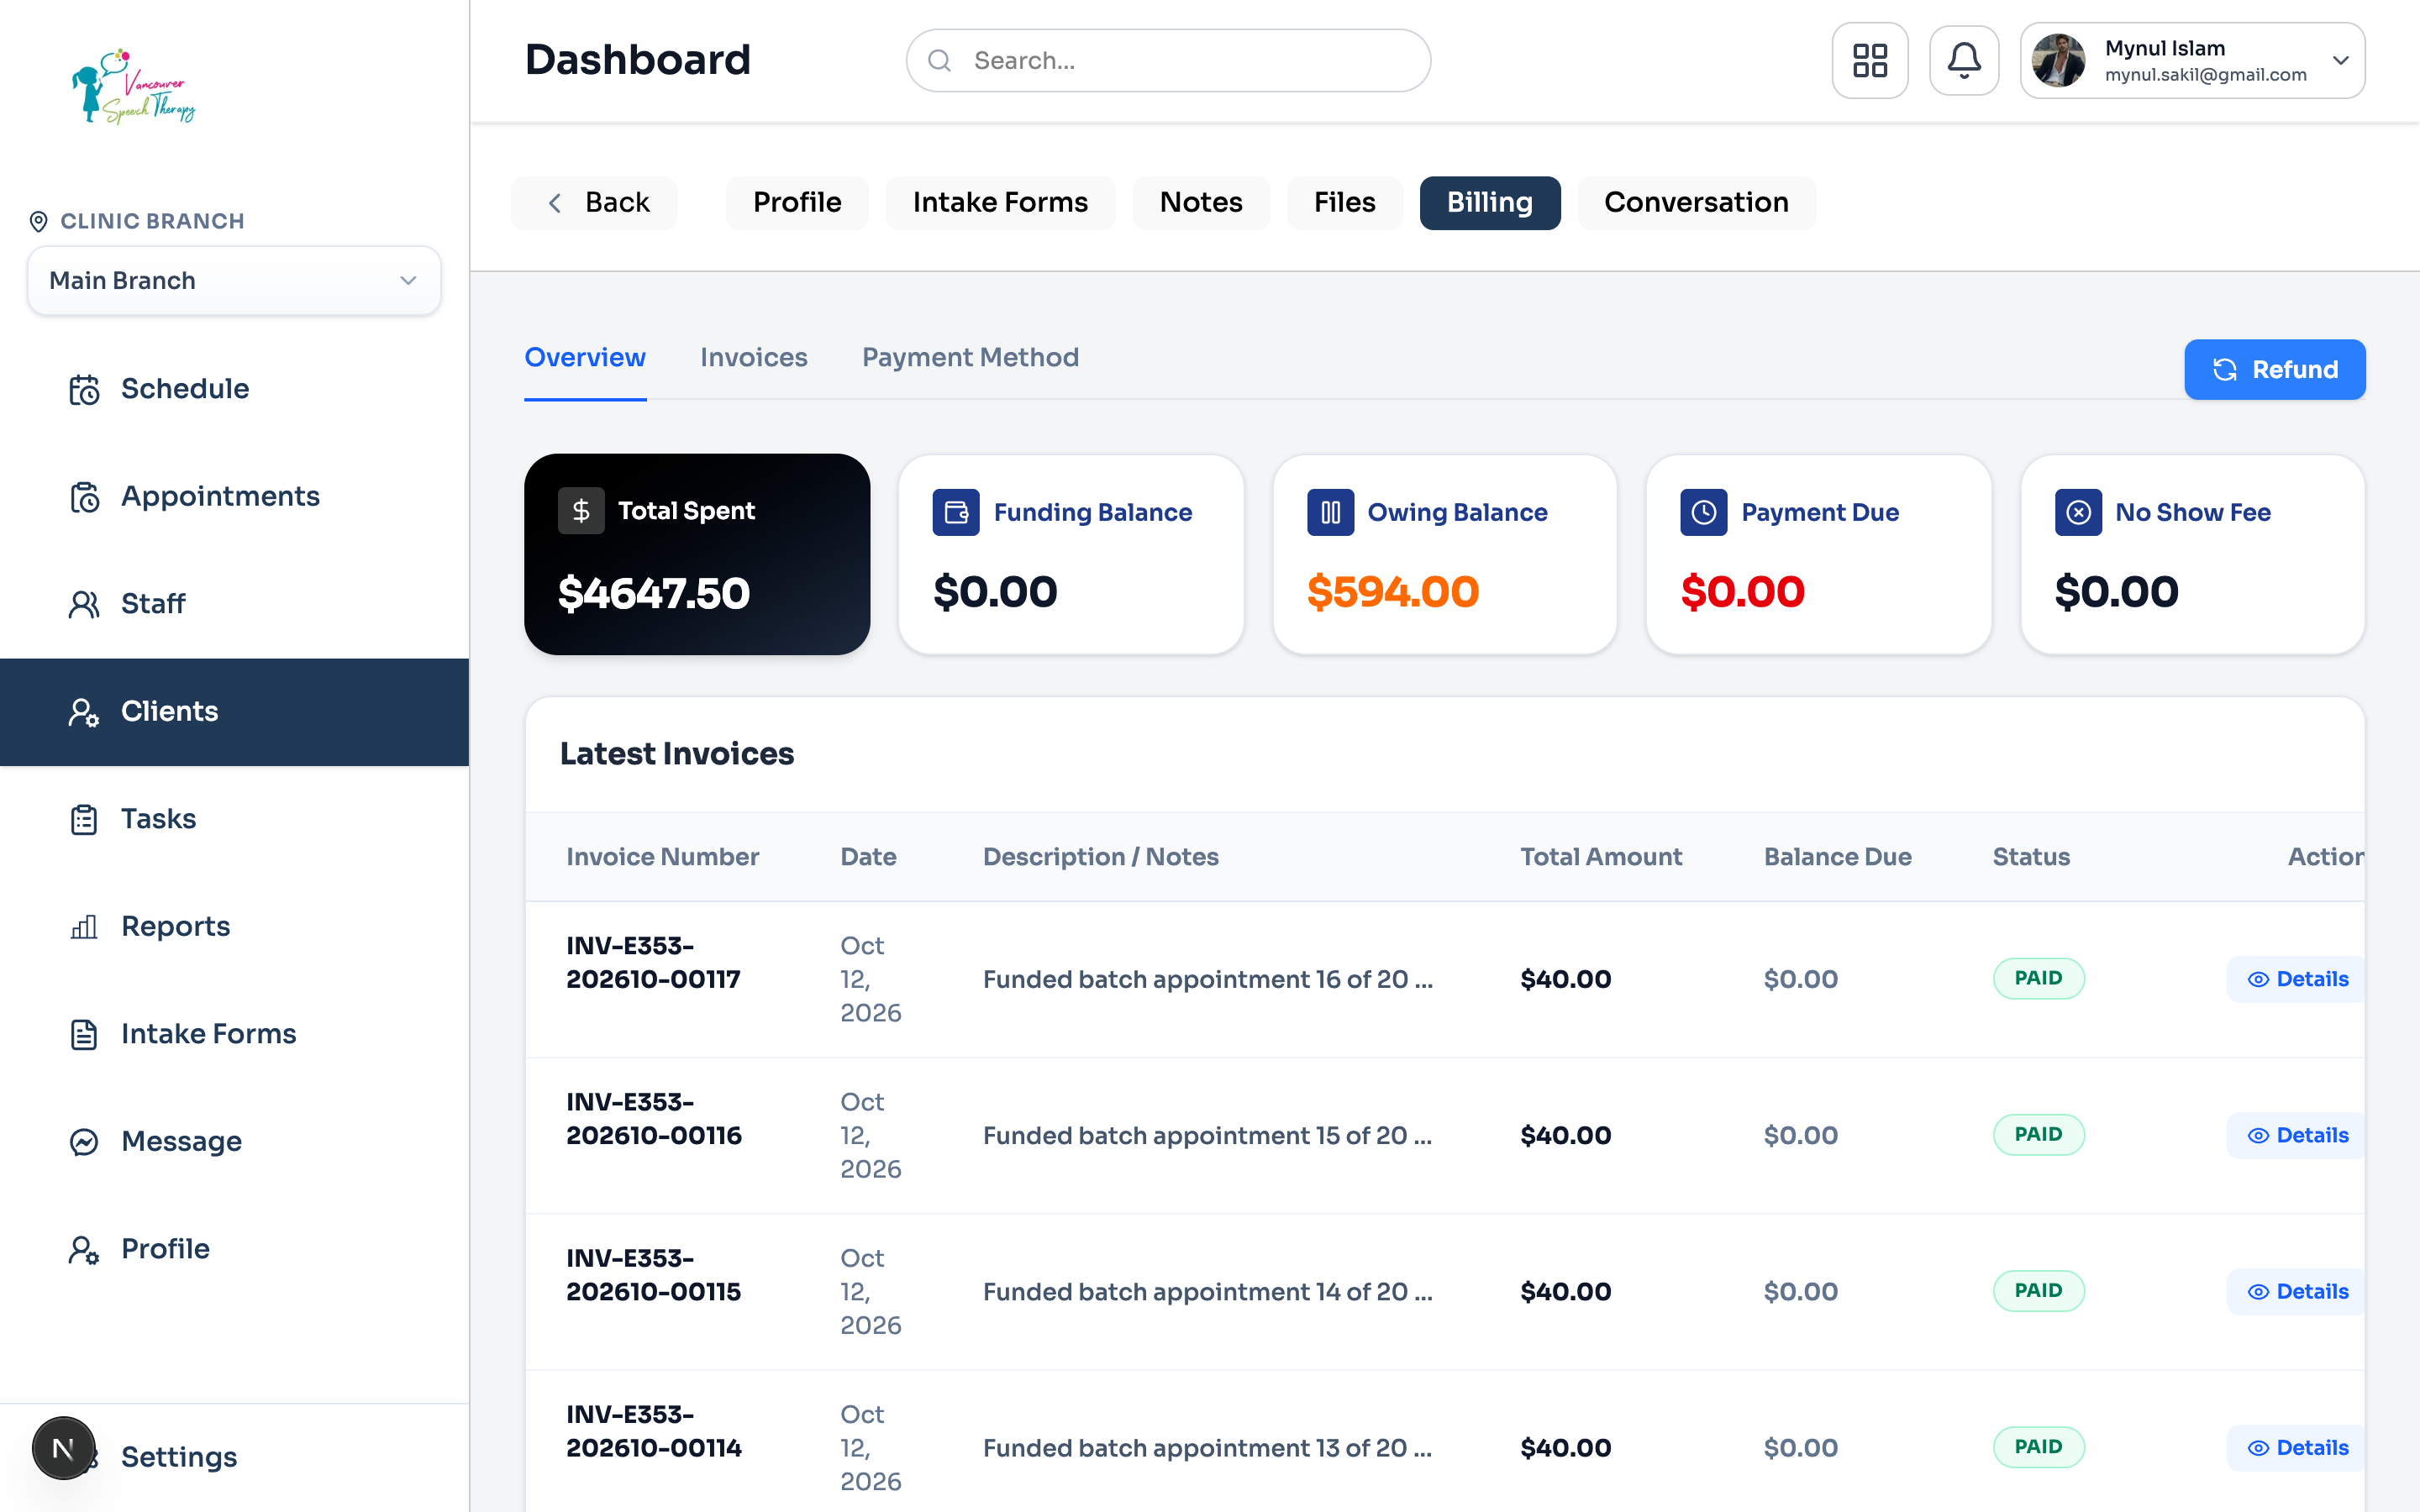The height and width of the screenshot is (1512, 2420).
Task: Click the Refund button
Action: click(2274, 370)
